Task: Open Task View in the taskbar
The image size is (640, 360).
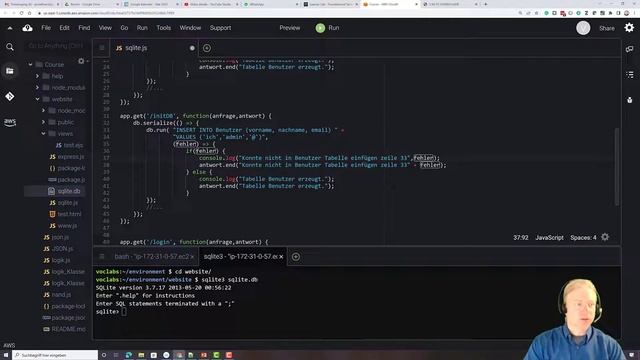Action: [x=116, y=355]
